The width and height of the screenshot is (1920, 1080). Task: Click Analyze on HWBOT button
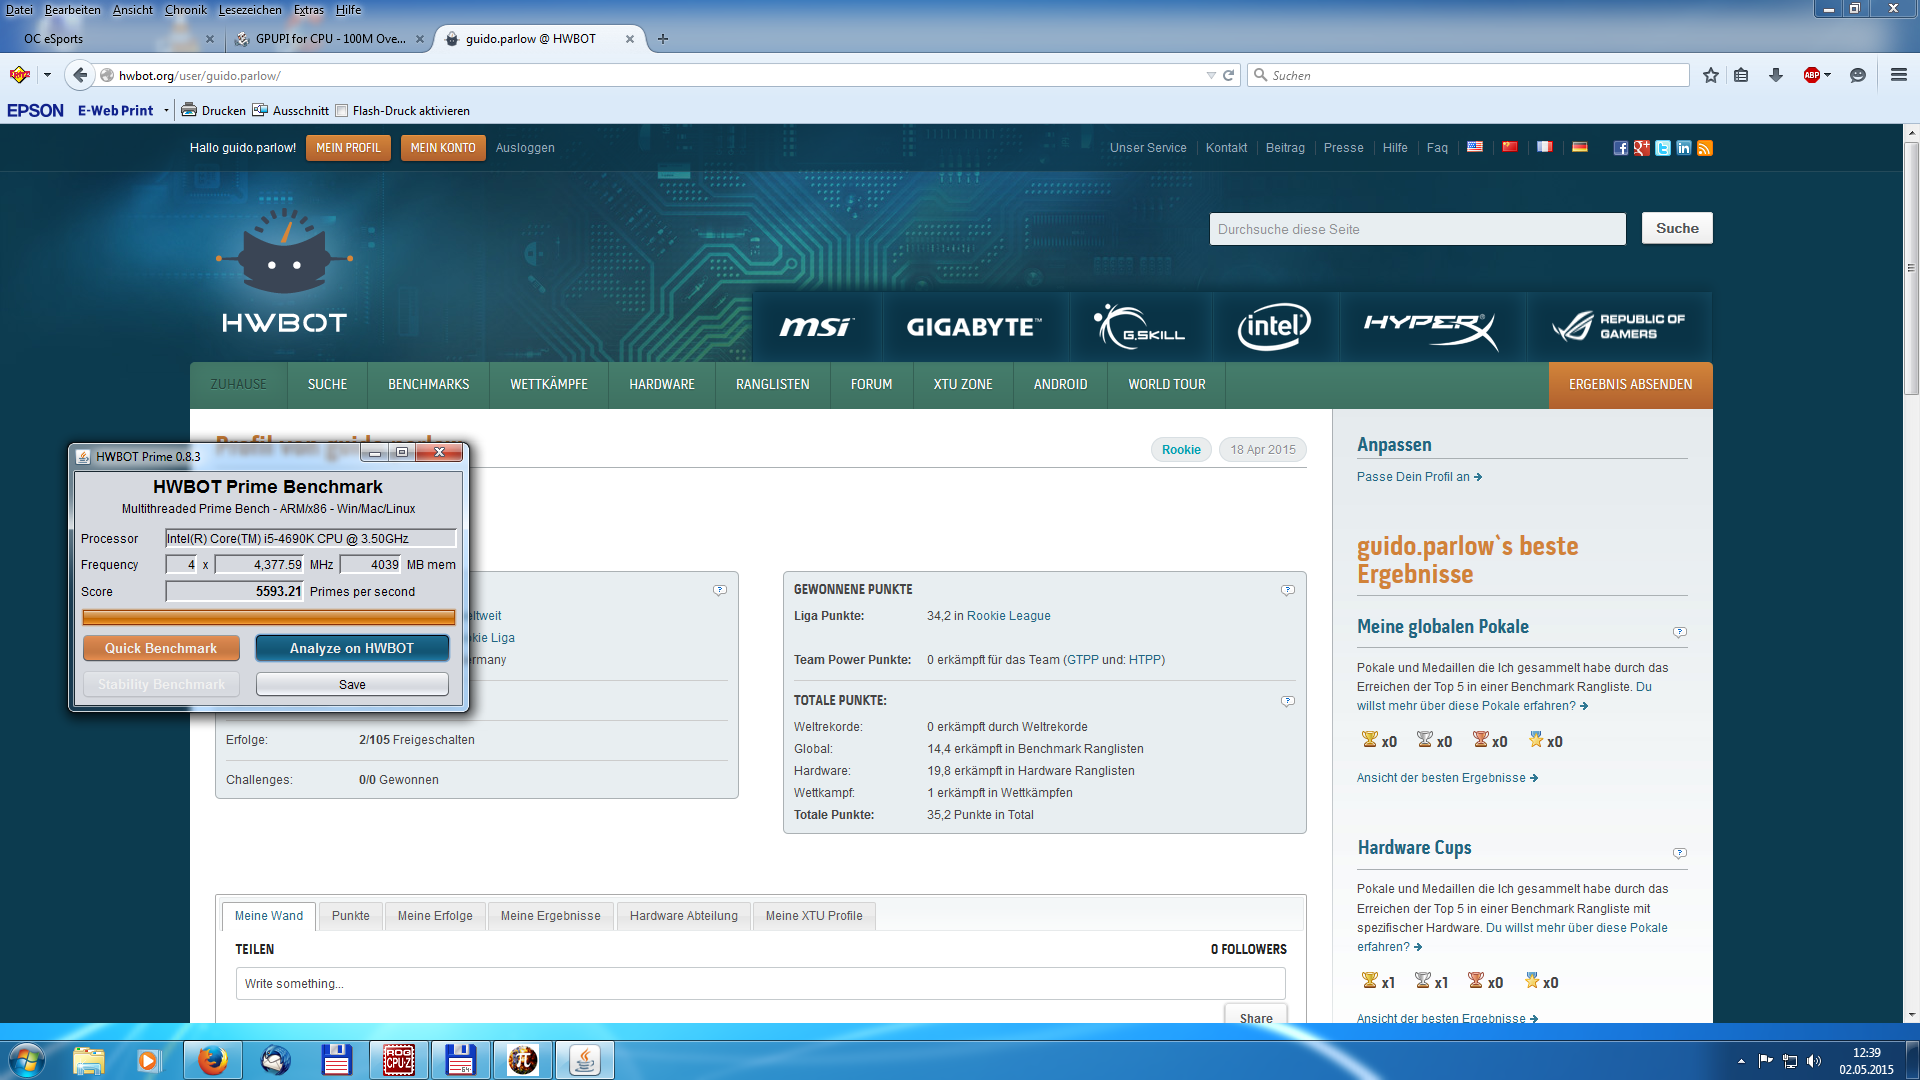pyautogui.click(x=352, y=648)
